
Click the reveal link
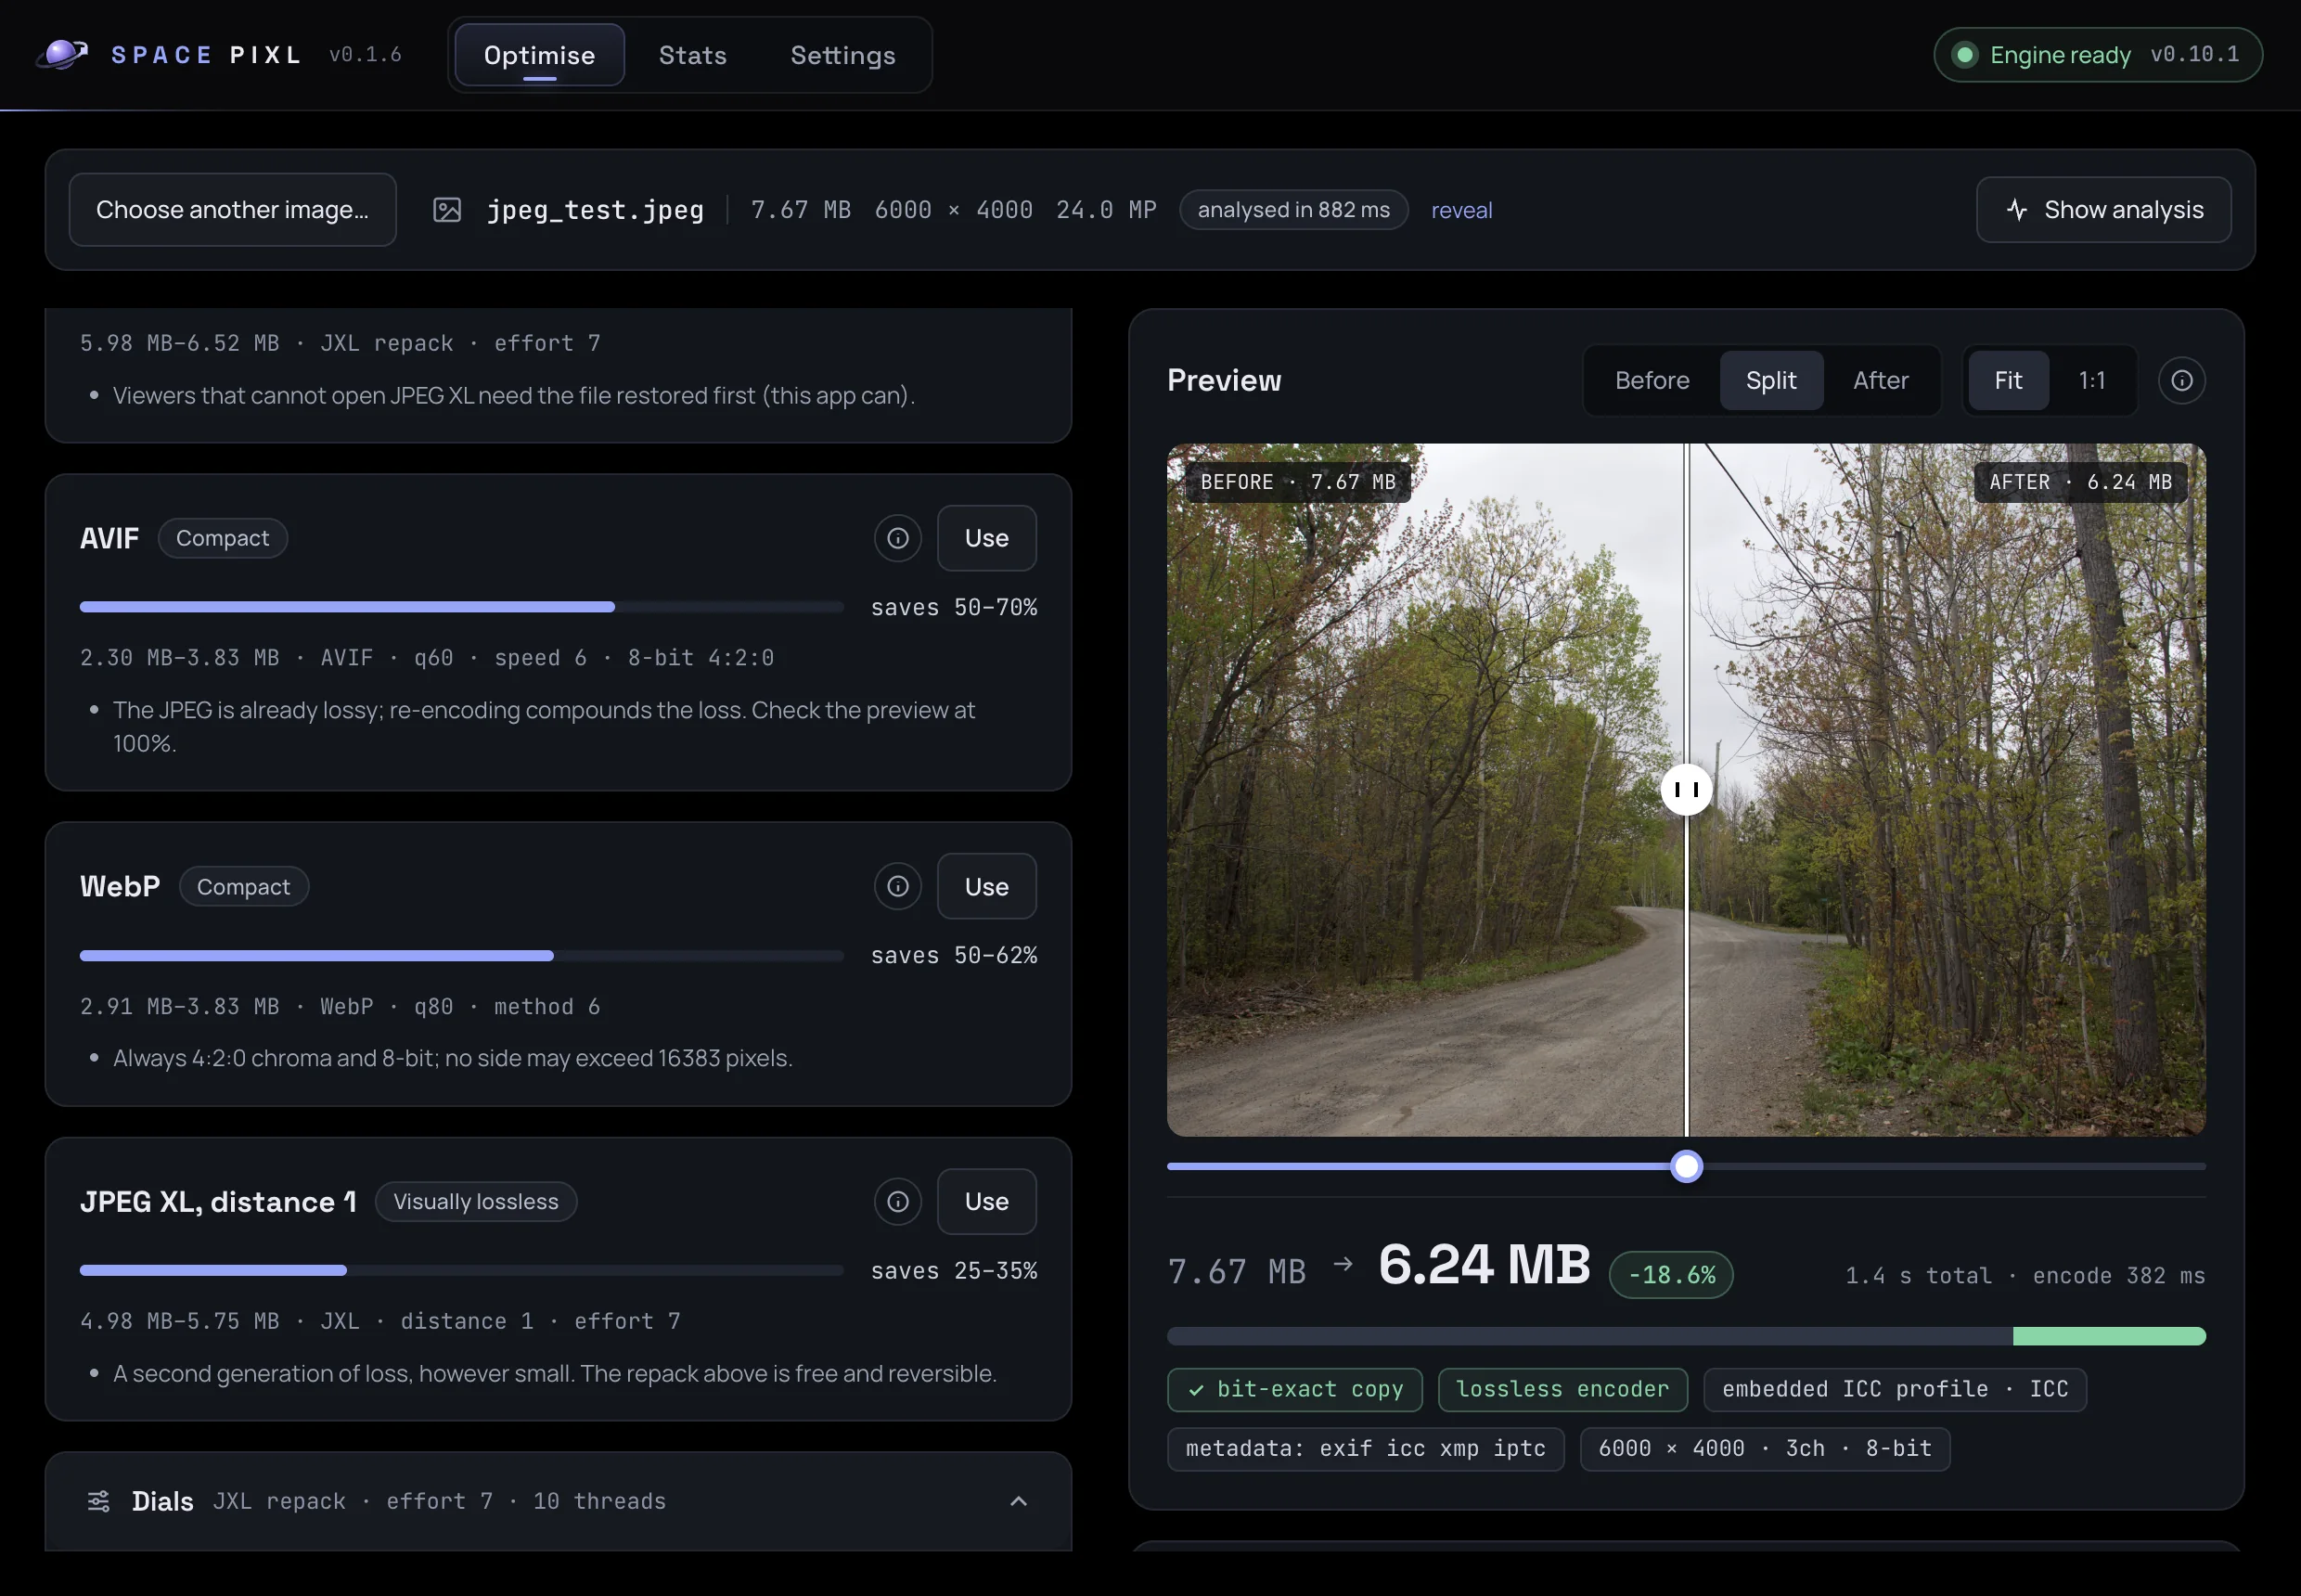tap(1461, 210)
